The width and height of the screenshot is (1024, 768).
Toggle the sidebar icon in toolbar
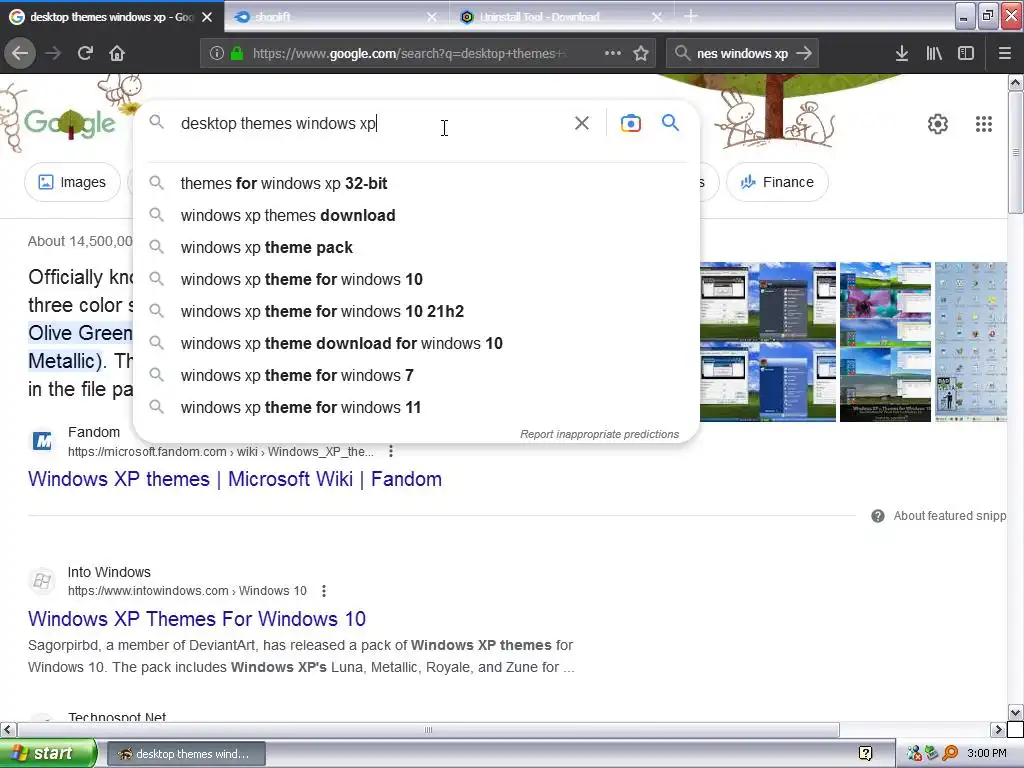tap(966, 54)
